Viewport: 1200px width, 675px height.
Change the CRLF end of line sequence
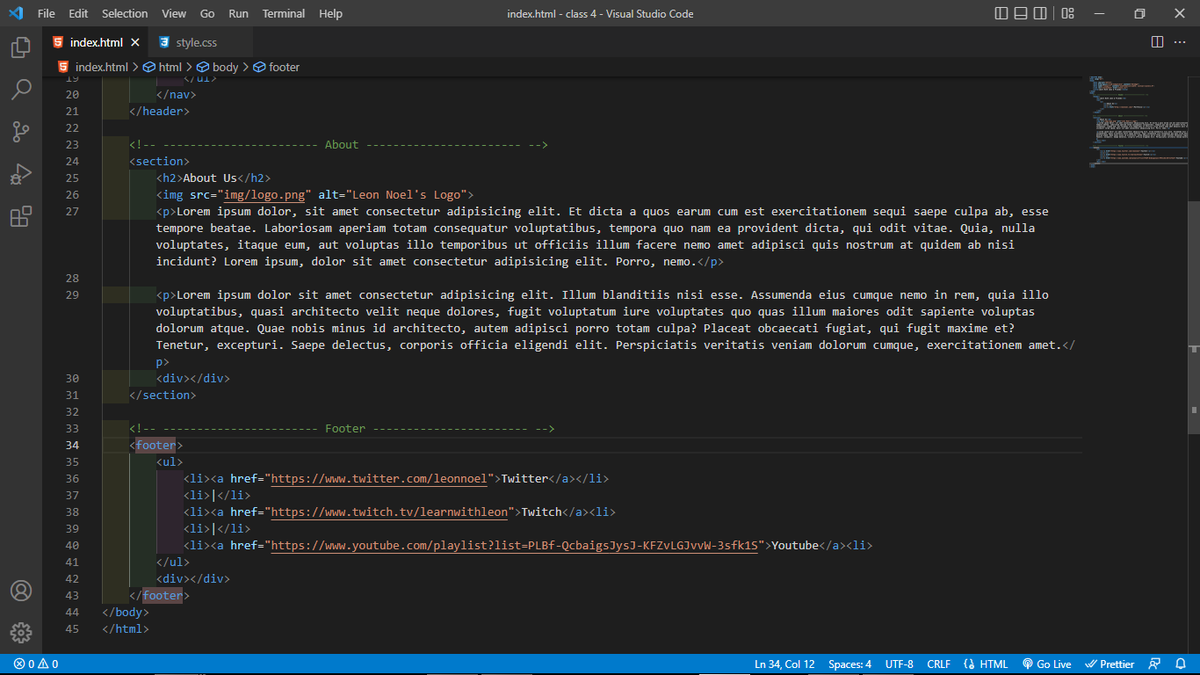point(939,664)
